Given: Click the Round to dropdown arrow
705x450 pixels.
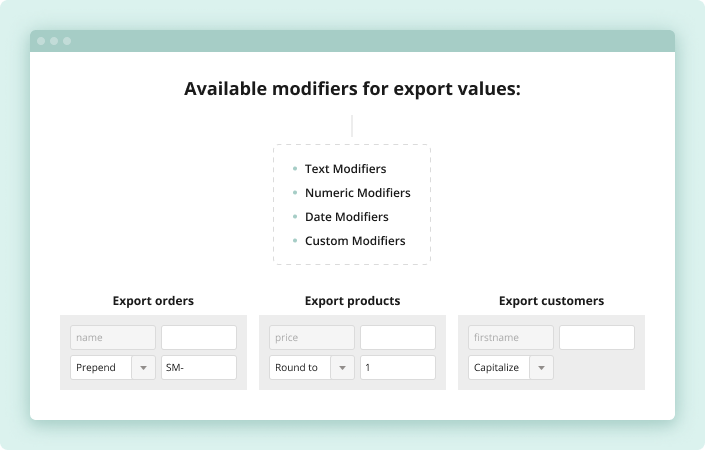Looking at the screenshot, I should [x=343, y=368].
